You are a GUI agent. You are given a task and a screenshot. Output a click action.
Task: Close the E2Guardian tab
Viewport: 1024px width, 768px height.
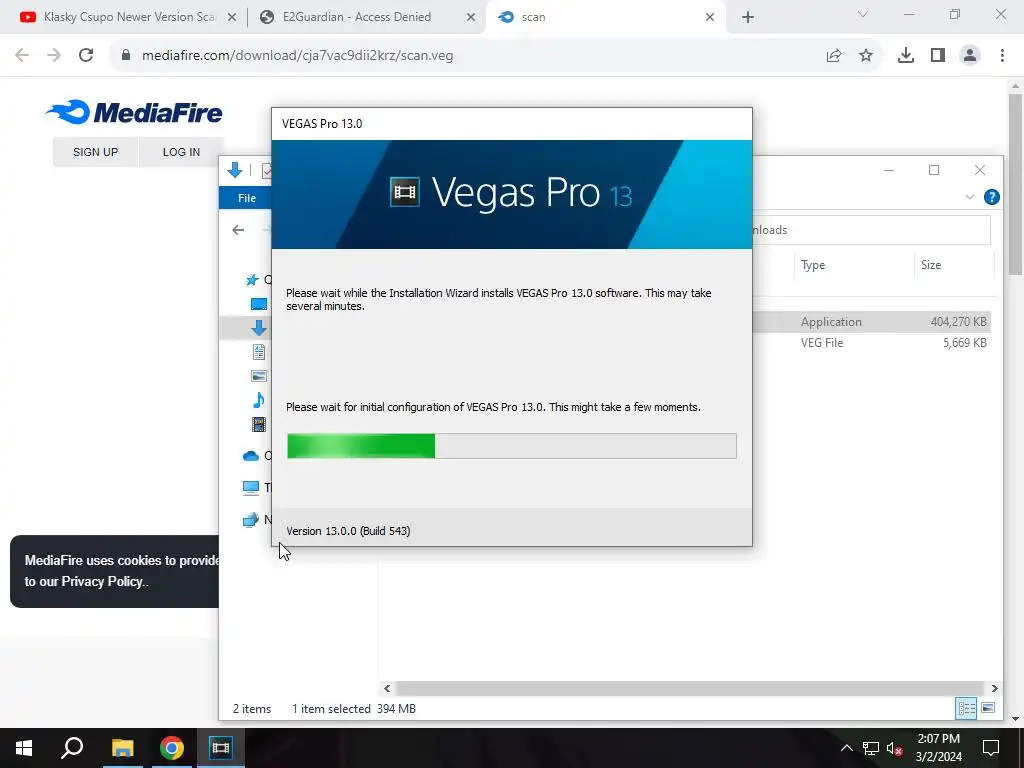(471, 18)
